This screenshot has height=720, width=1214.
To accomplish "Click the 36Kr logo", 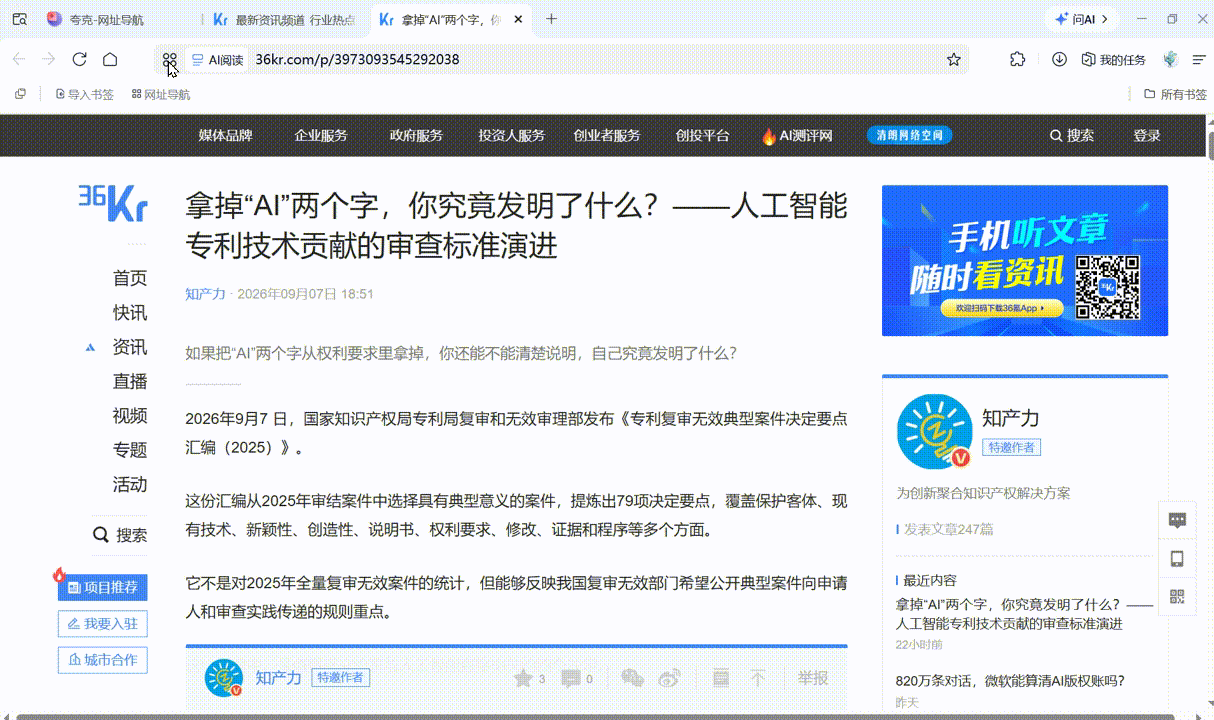I will click(113, 203).
